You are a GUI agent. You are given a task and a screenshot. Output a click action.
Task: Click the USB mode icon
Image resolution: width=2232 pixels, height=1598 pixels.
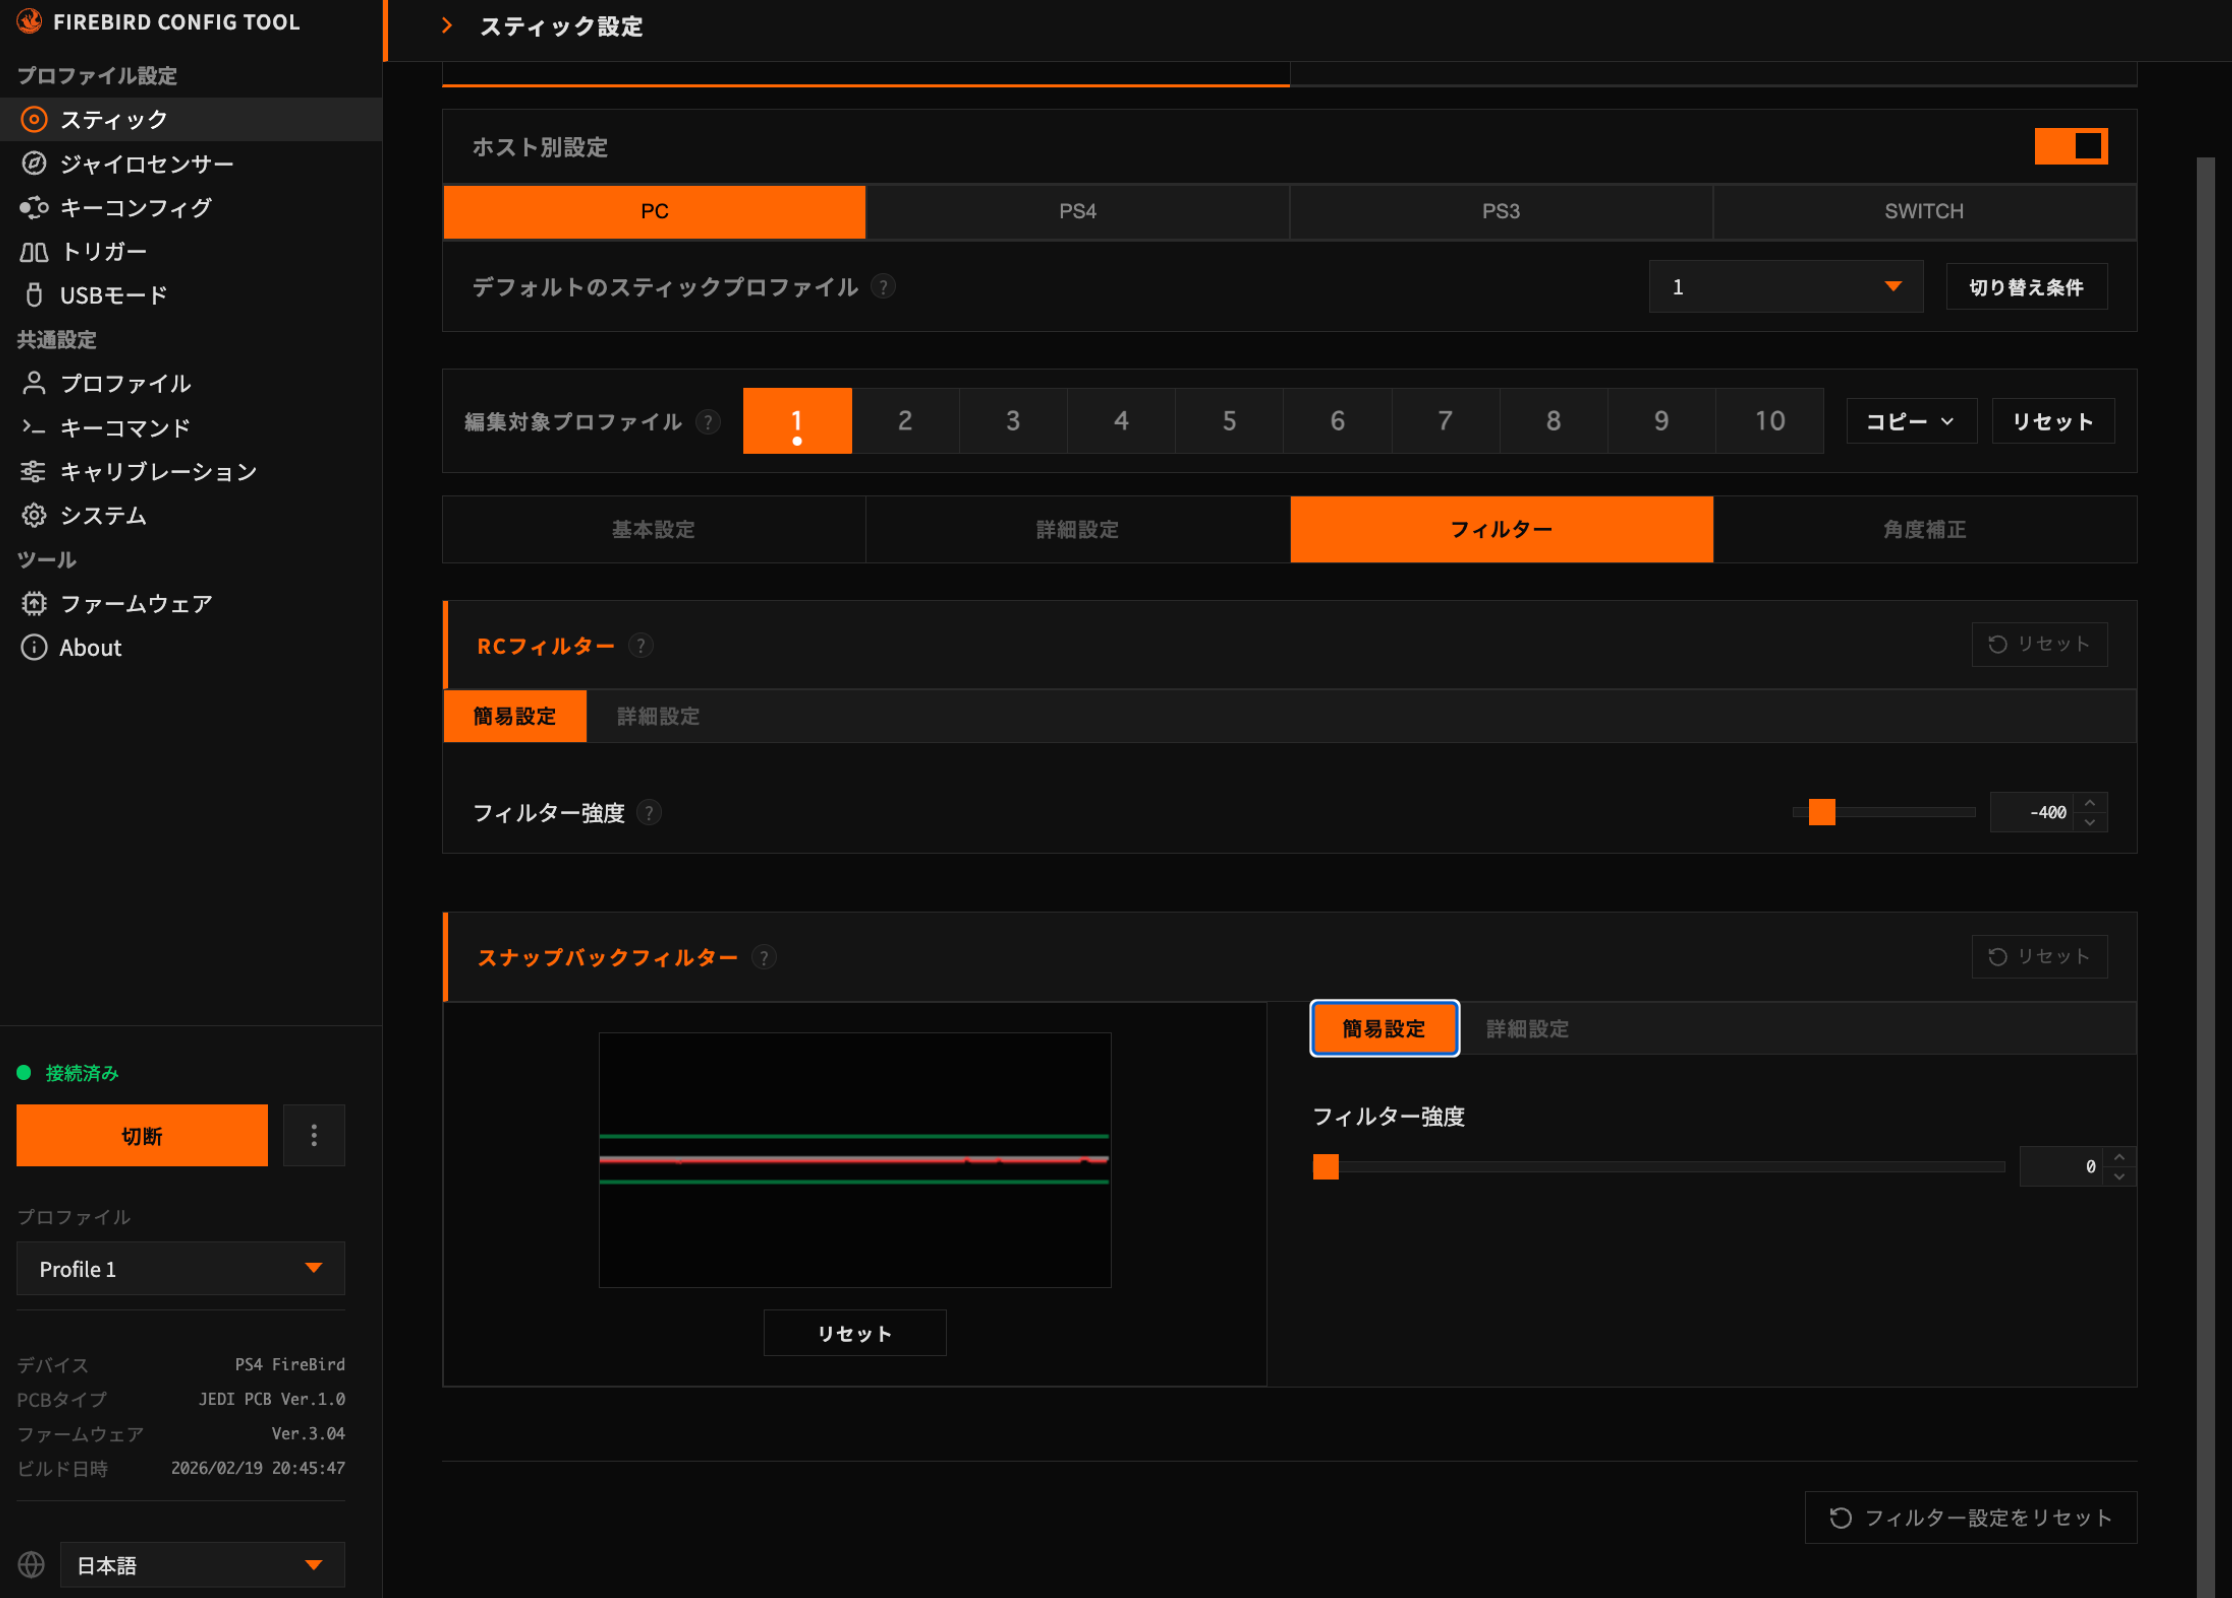(x=34, y=295)
